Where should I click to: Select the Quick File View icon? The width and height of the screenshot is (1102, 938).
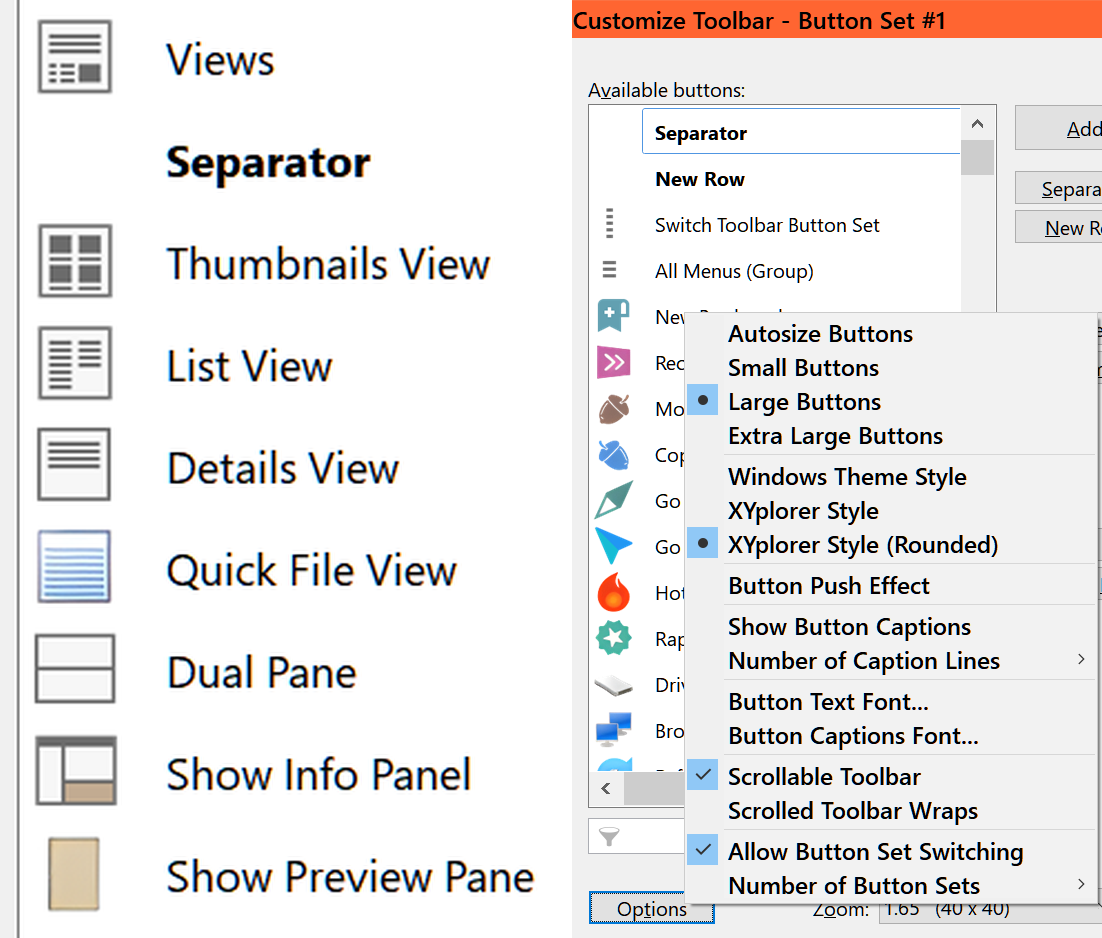point(74,566)
